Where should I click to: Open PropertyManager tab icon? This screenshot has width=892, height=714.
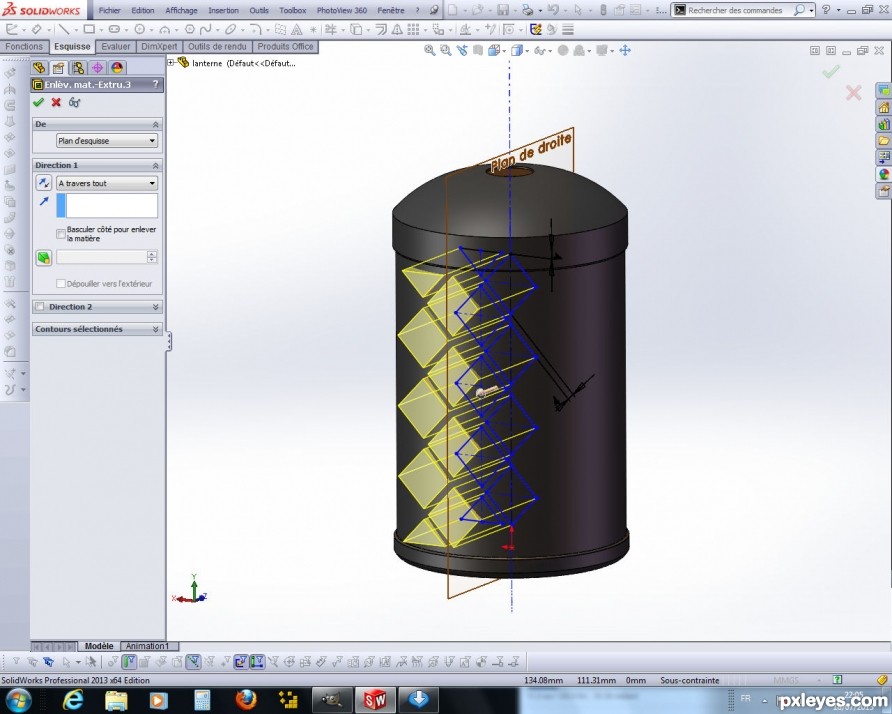tap(58, 68)
